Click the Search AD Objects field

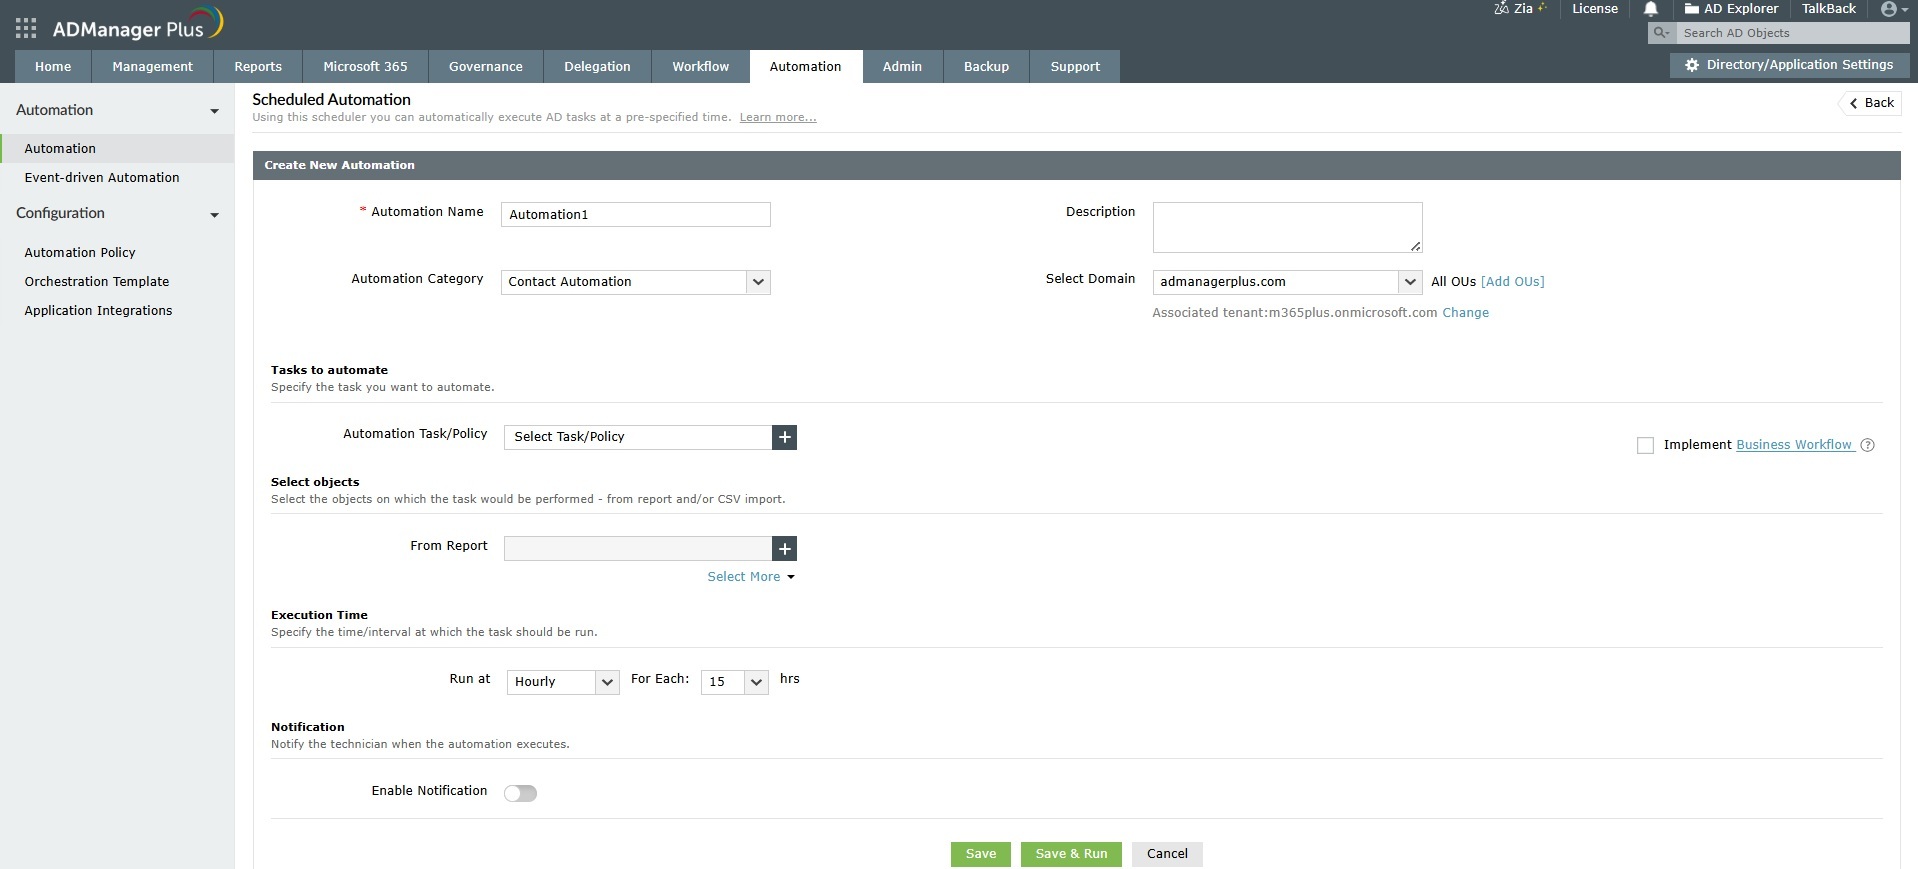[1792, 33]
